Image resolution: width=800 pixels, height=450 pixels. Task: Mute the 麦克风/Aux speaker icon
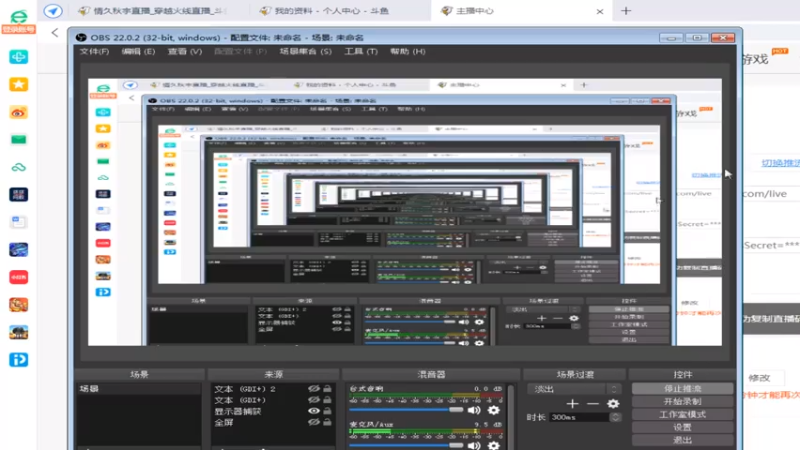click(474, 445)
